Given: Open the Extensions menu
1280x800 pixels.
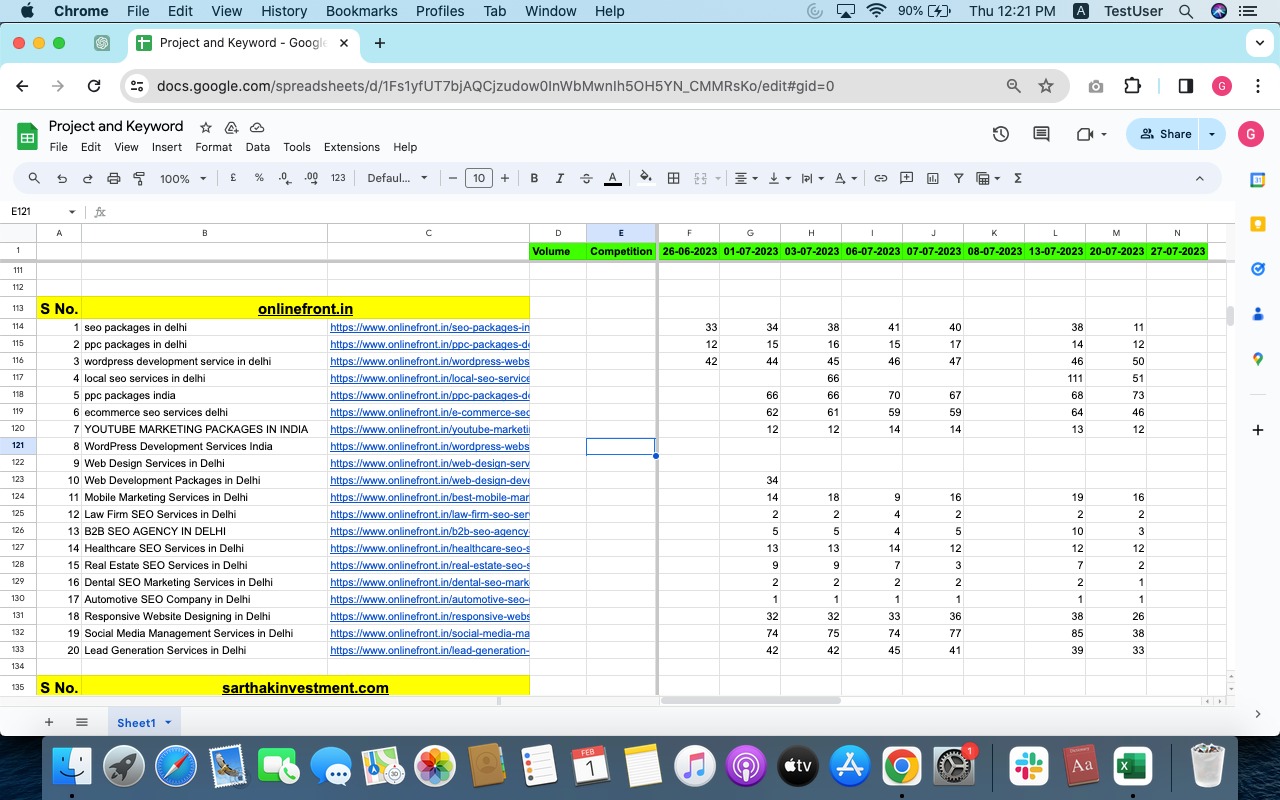Looking at the screenshot, I should [351, 147].
